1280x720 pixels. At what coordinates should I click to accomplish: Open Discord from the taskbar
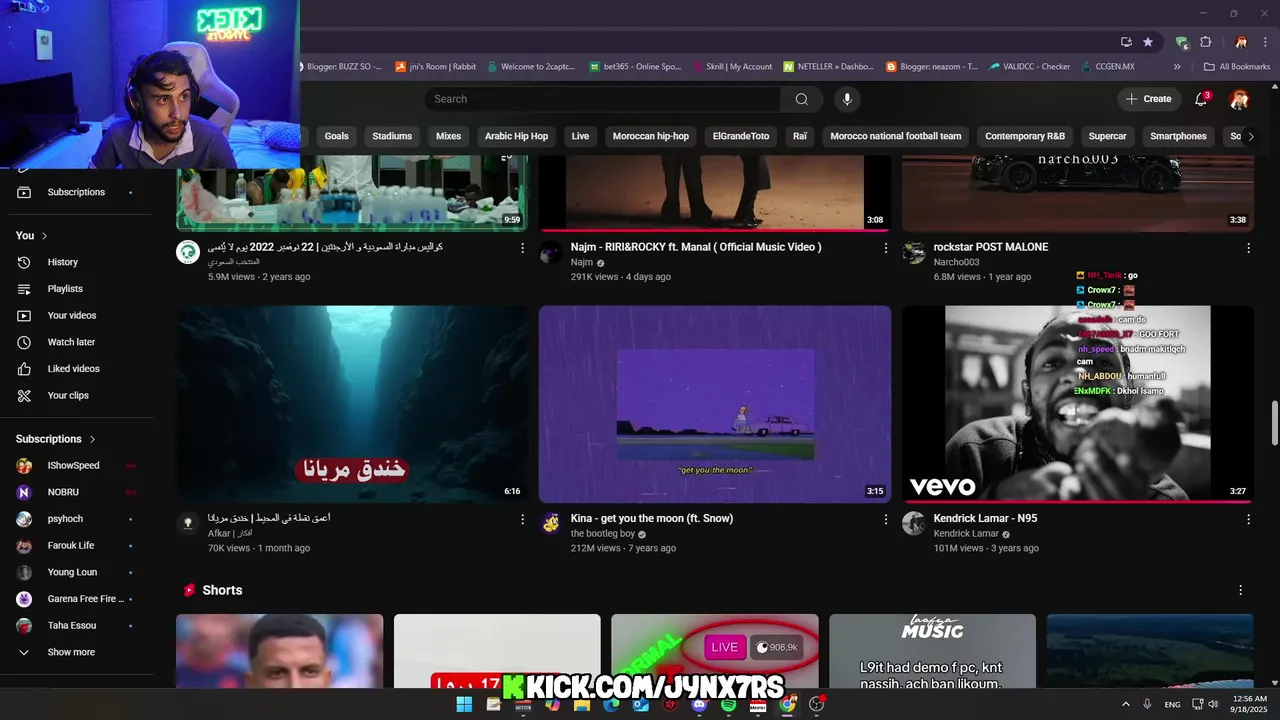click(x=699, y=704)
